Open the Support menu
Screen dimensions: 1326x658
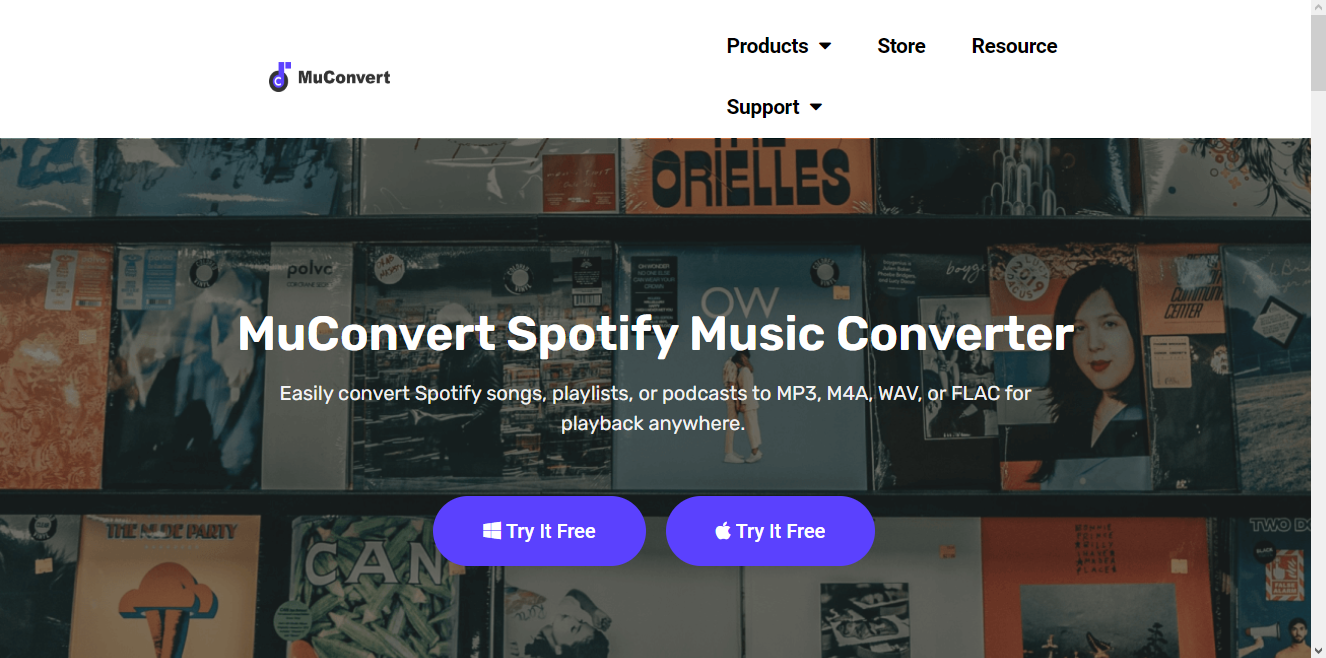coord(763,107)
